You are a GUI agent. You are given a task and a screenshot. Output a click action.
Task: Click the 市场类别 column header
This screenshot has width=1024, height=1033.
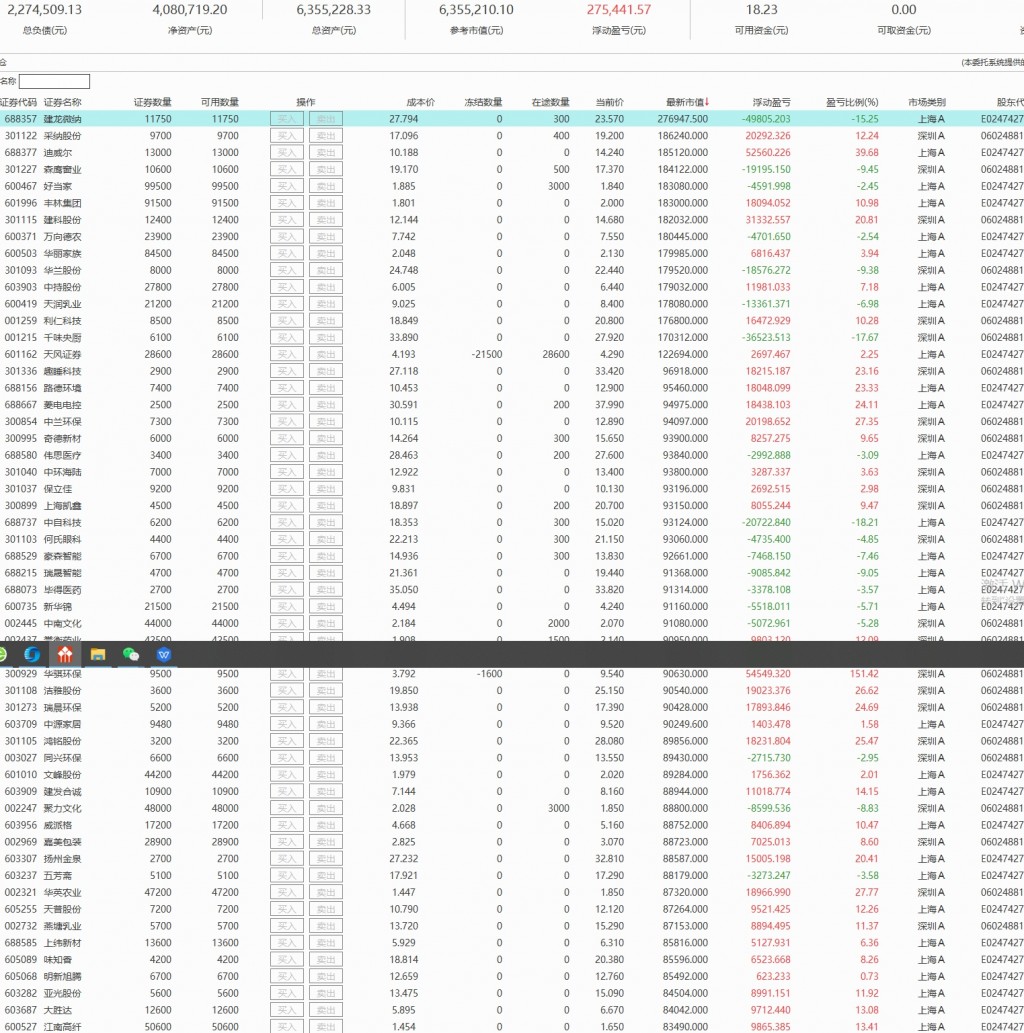pos(926,102)
